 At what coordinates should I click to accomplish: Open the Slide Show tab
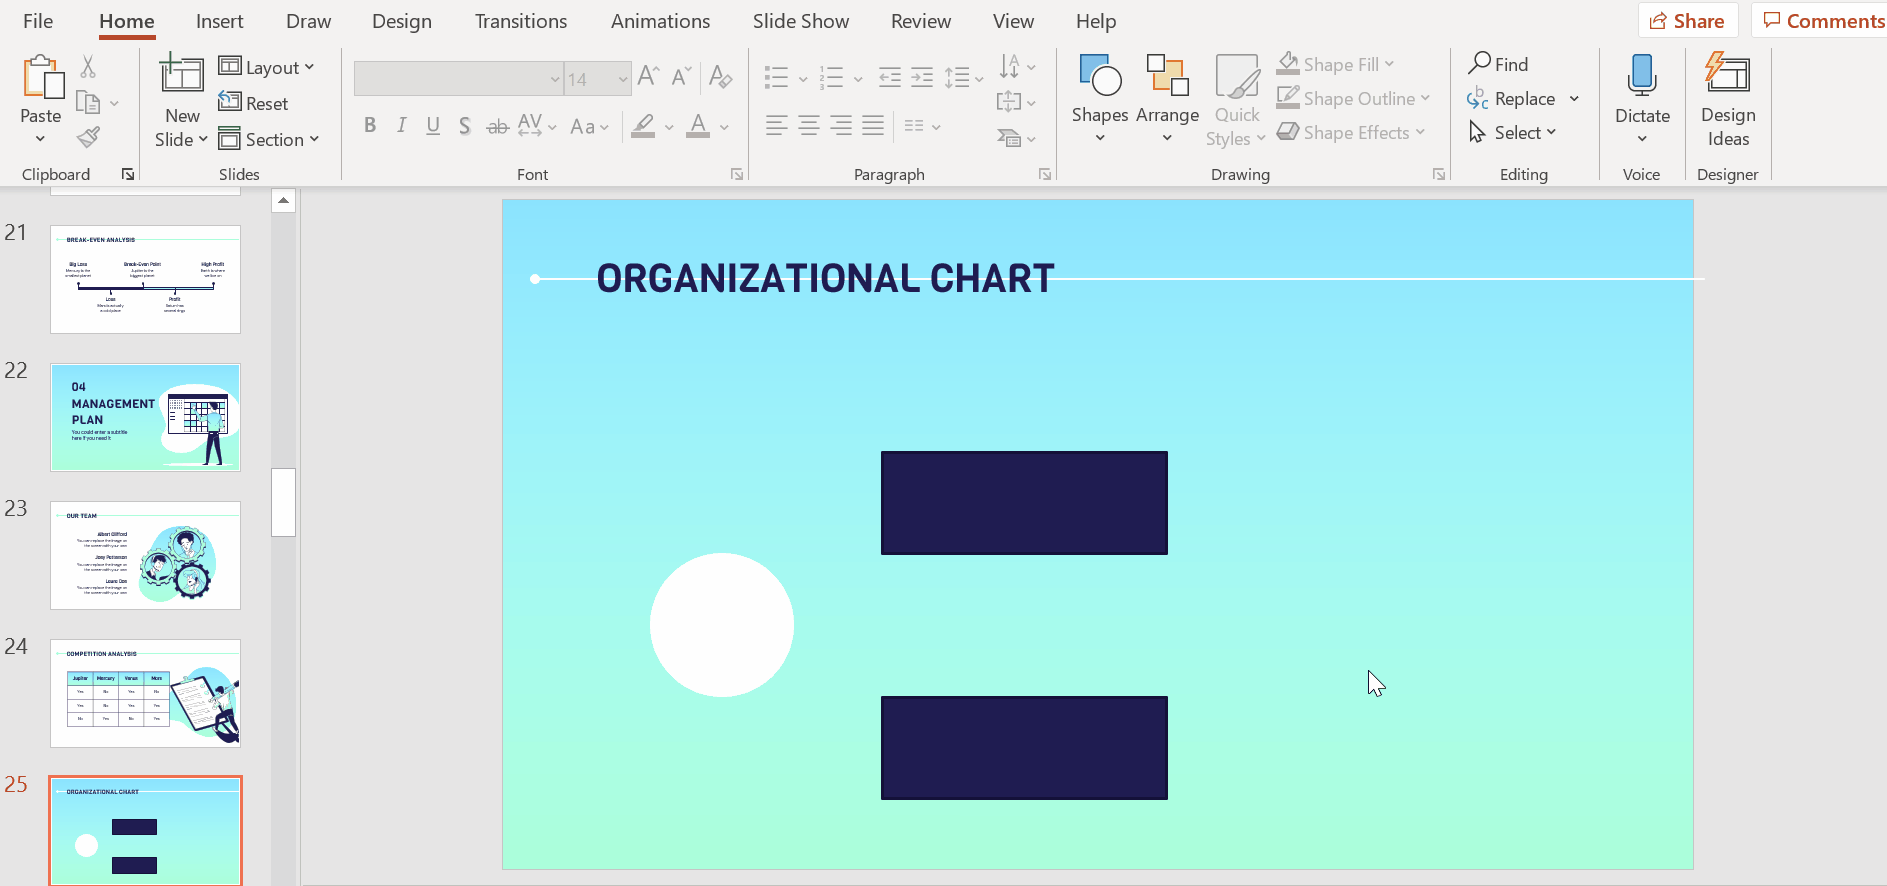tap(800, 21)
